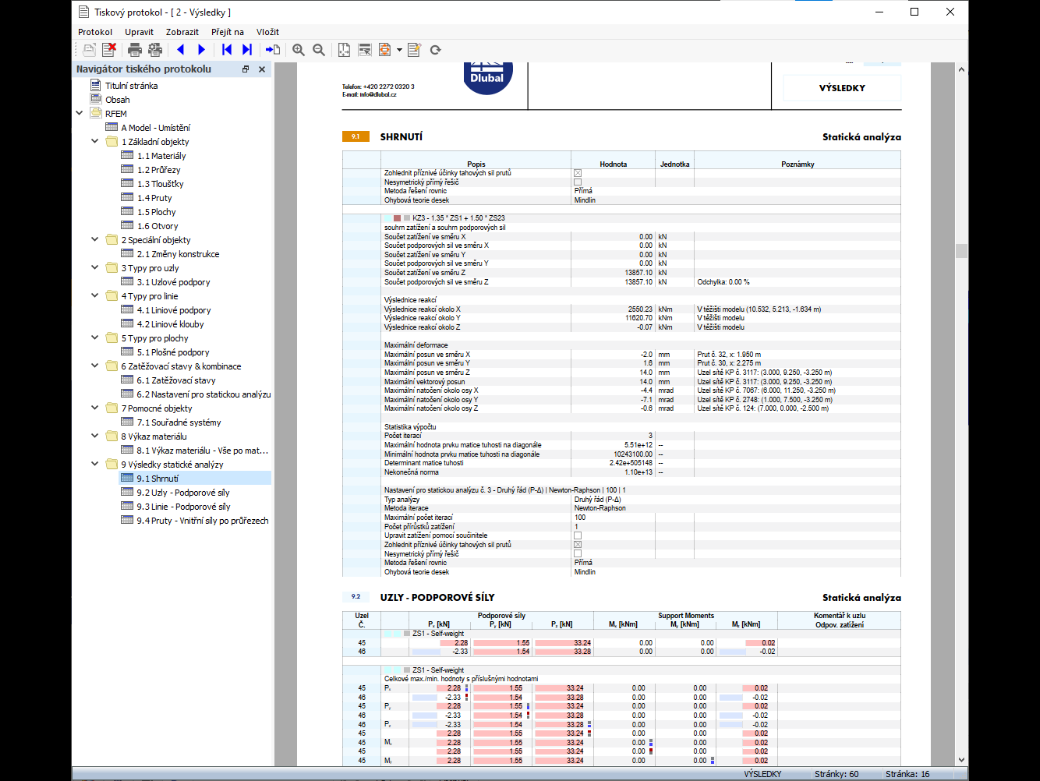
Task: Select 'Titulní stránka' in the navigator
Action: pos(131,86)
